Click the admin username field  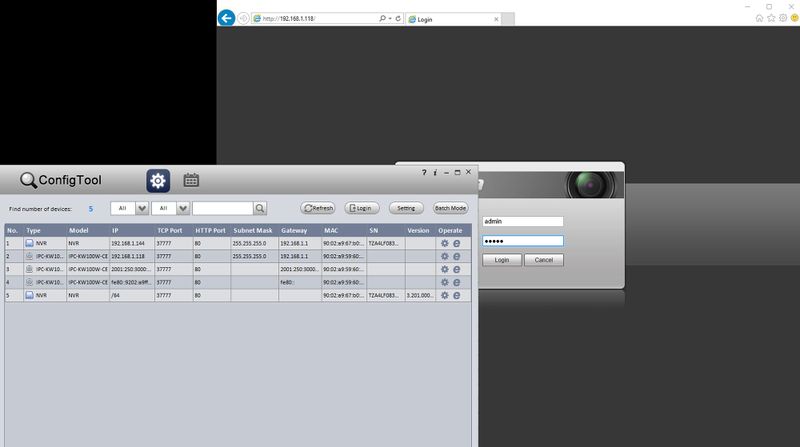point(523,221)
